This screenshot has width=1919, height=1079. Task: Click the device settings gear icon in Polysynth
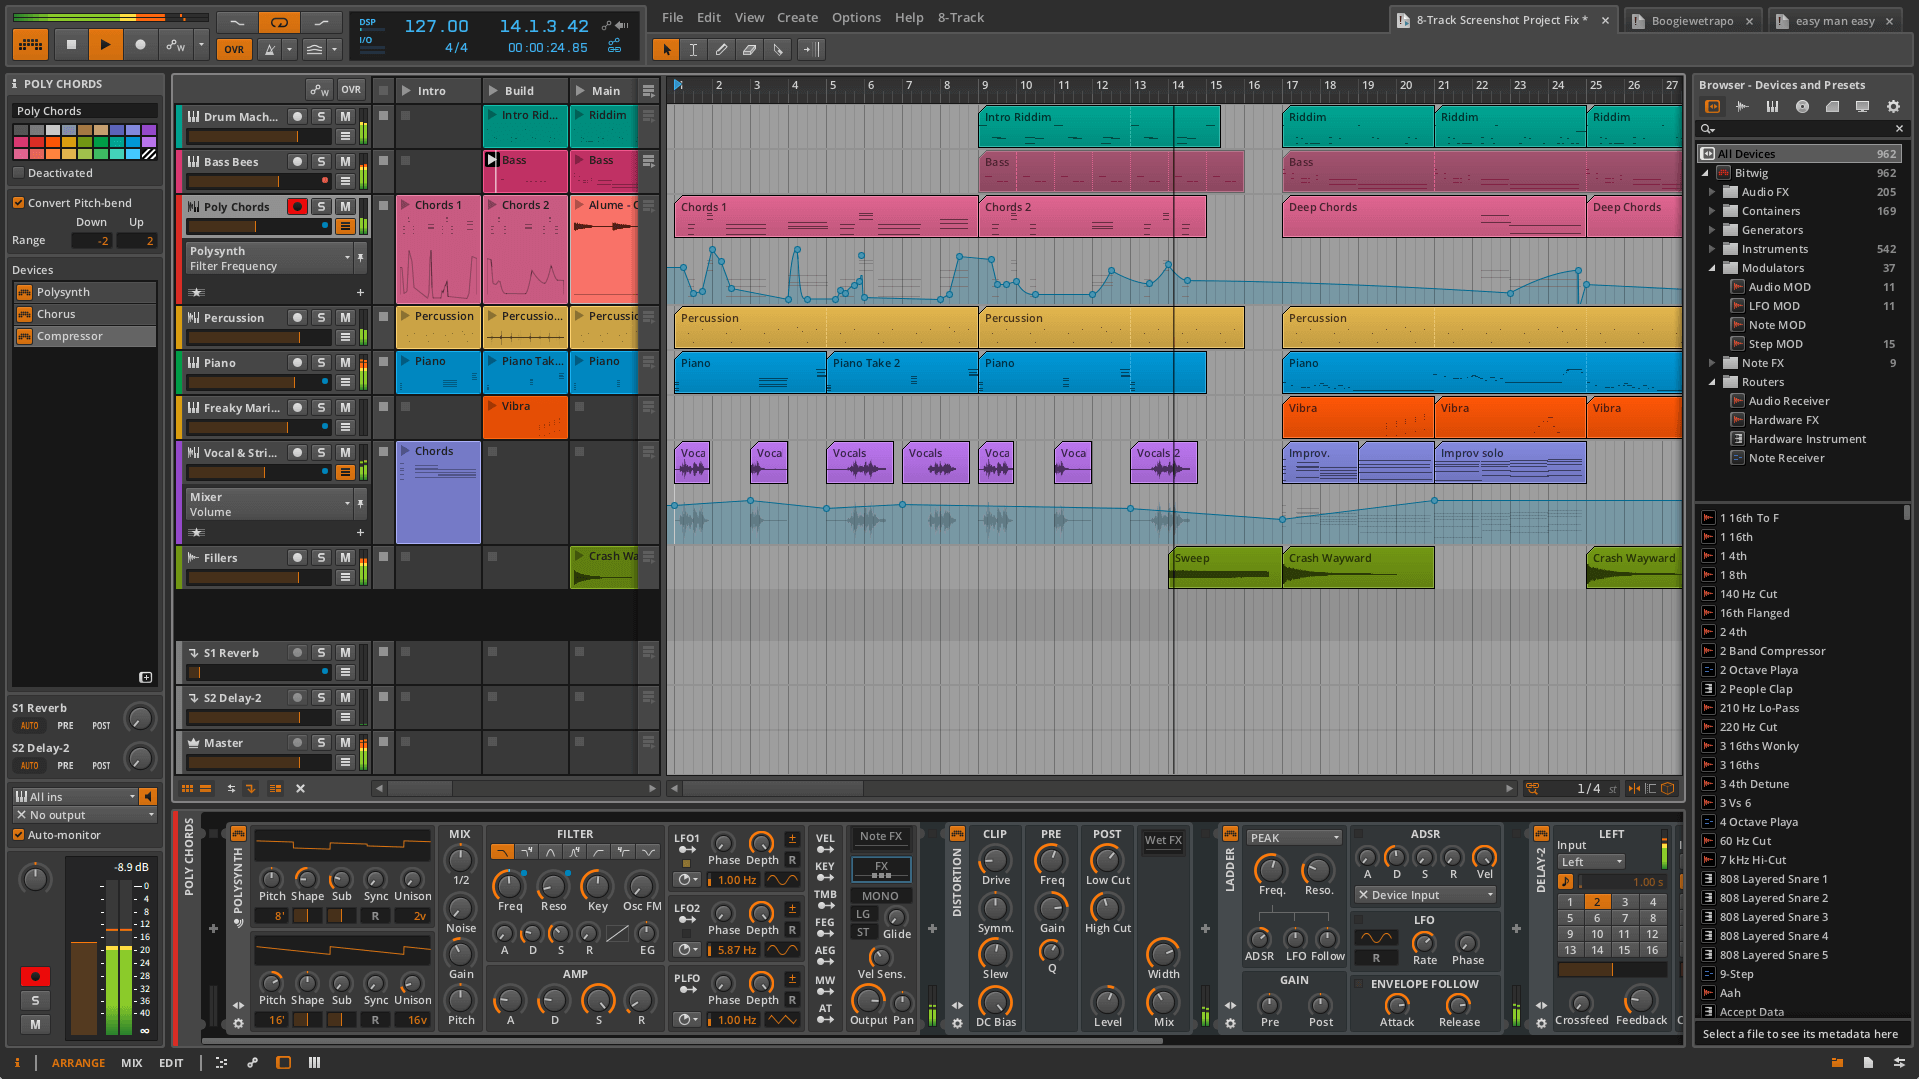pyautogui.click(x=238, y=1023)
